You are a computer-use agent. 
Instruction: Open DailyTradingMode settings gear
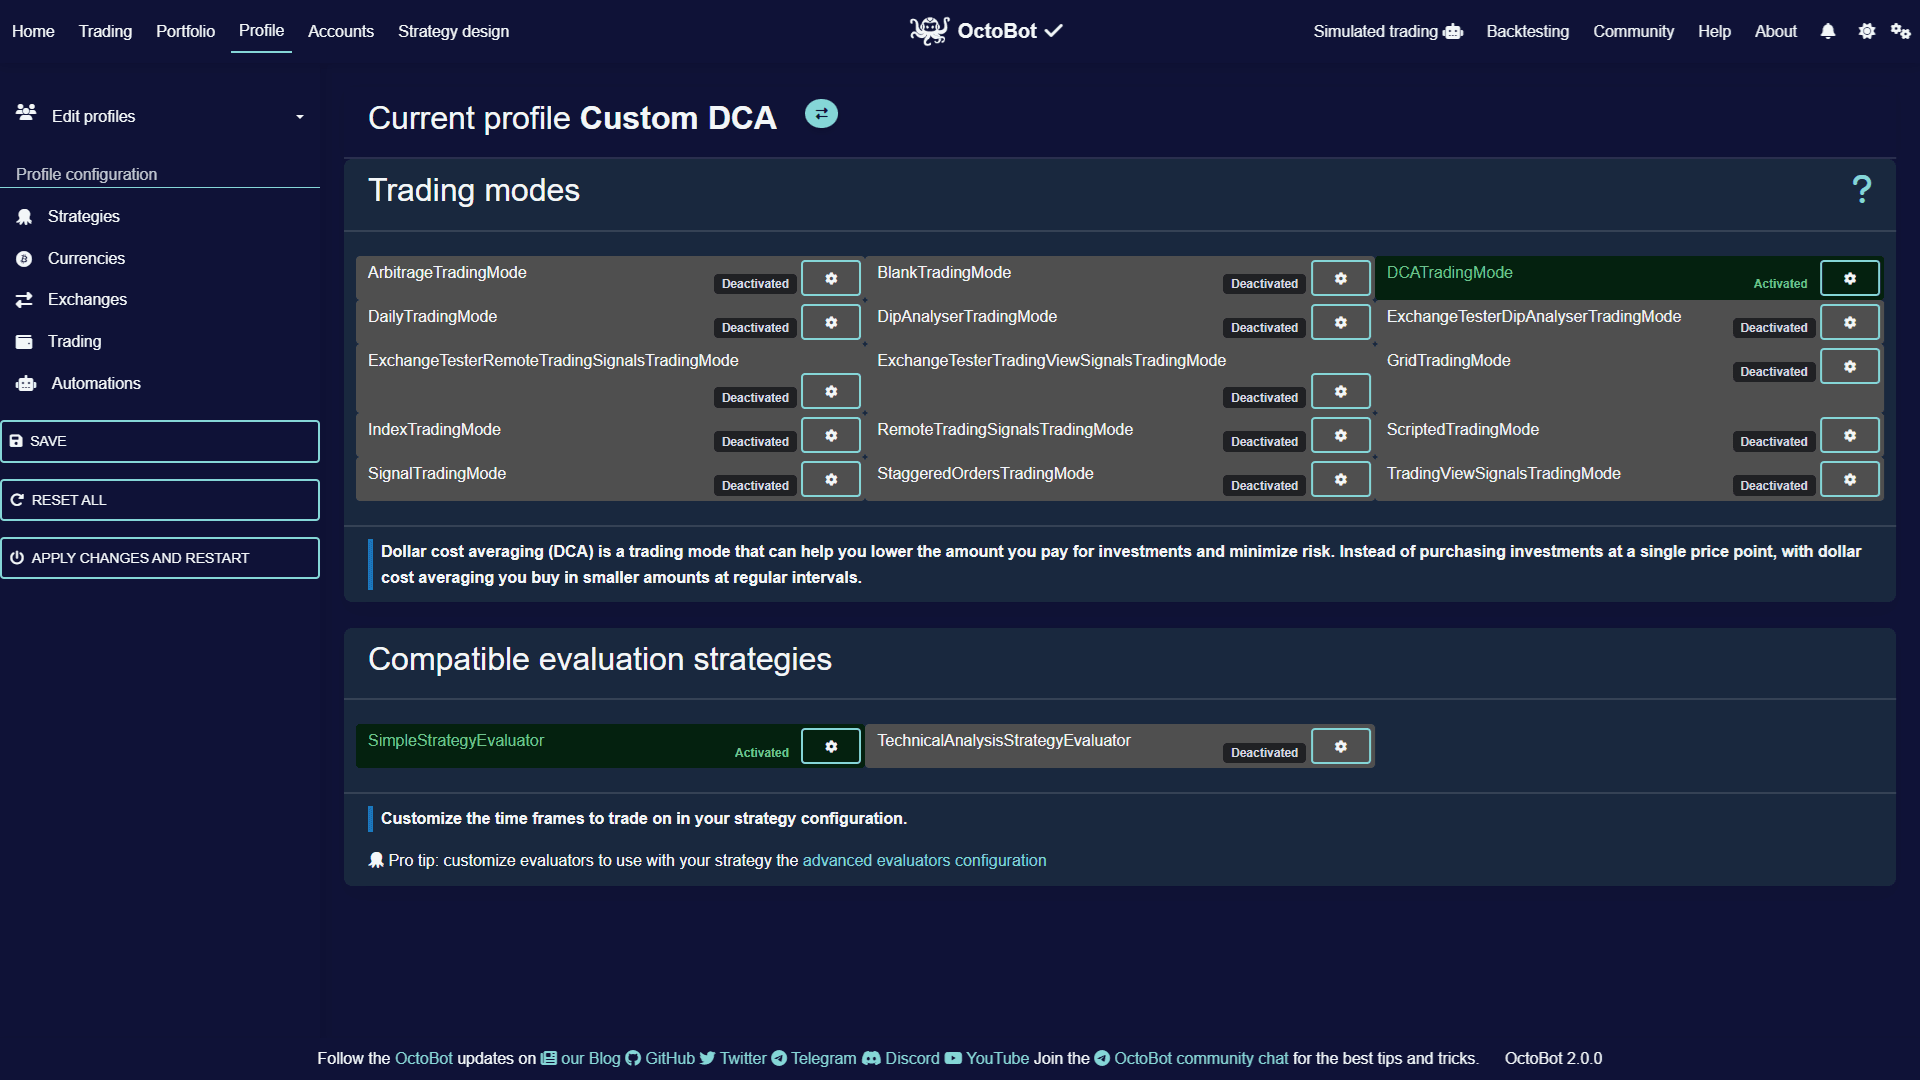(831, 322)
